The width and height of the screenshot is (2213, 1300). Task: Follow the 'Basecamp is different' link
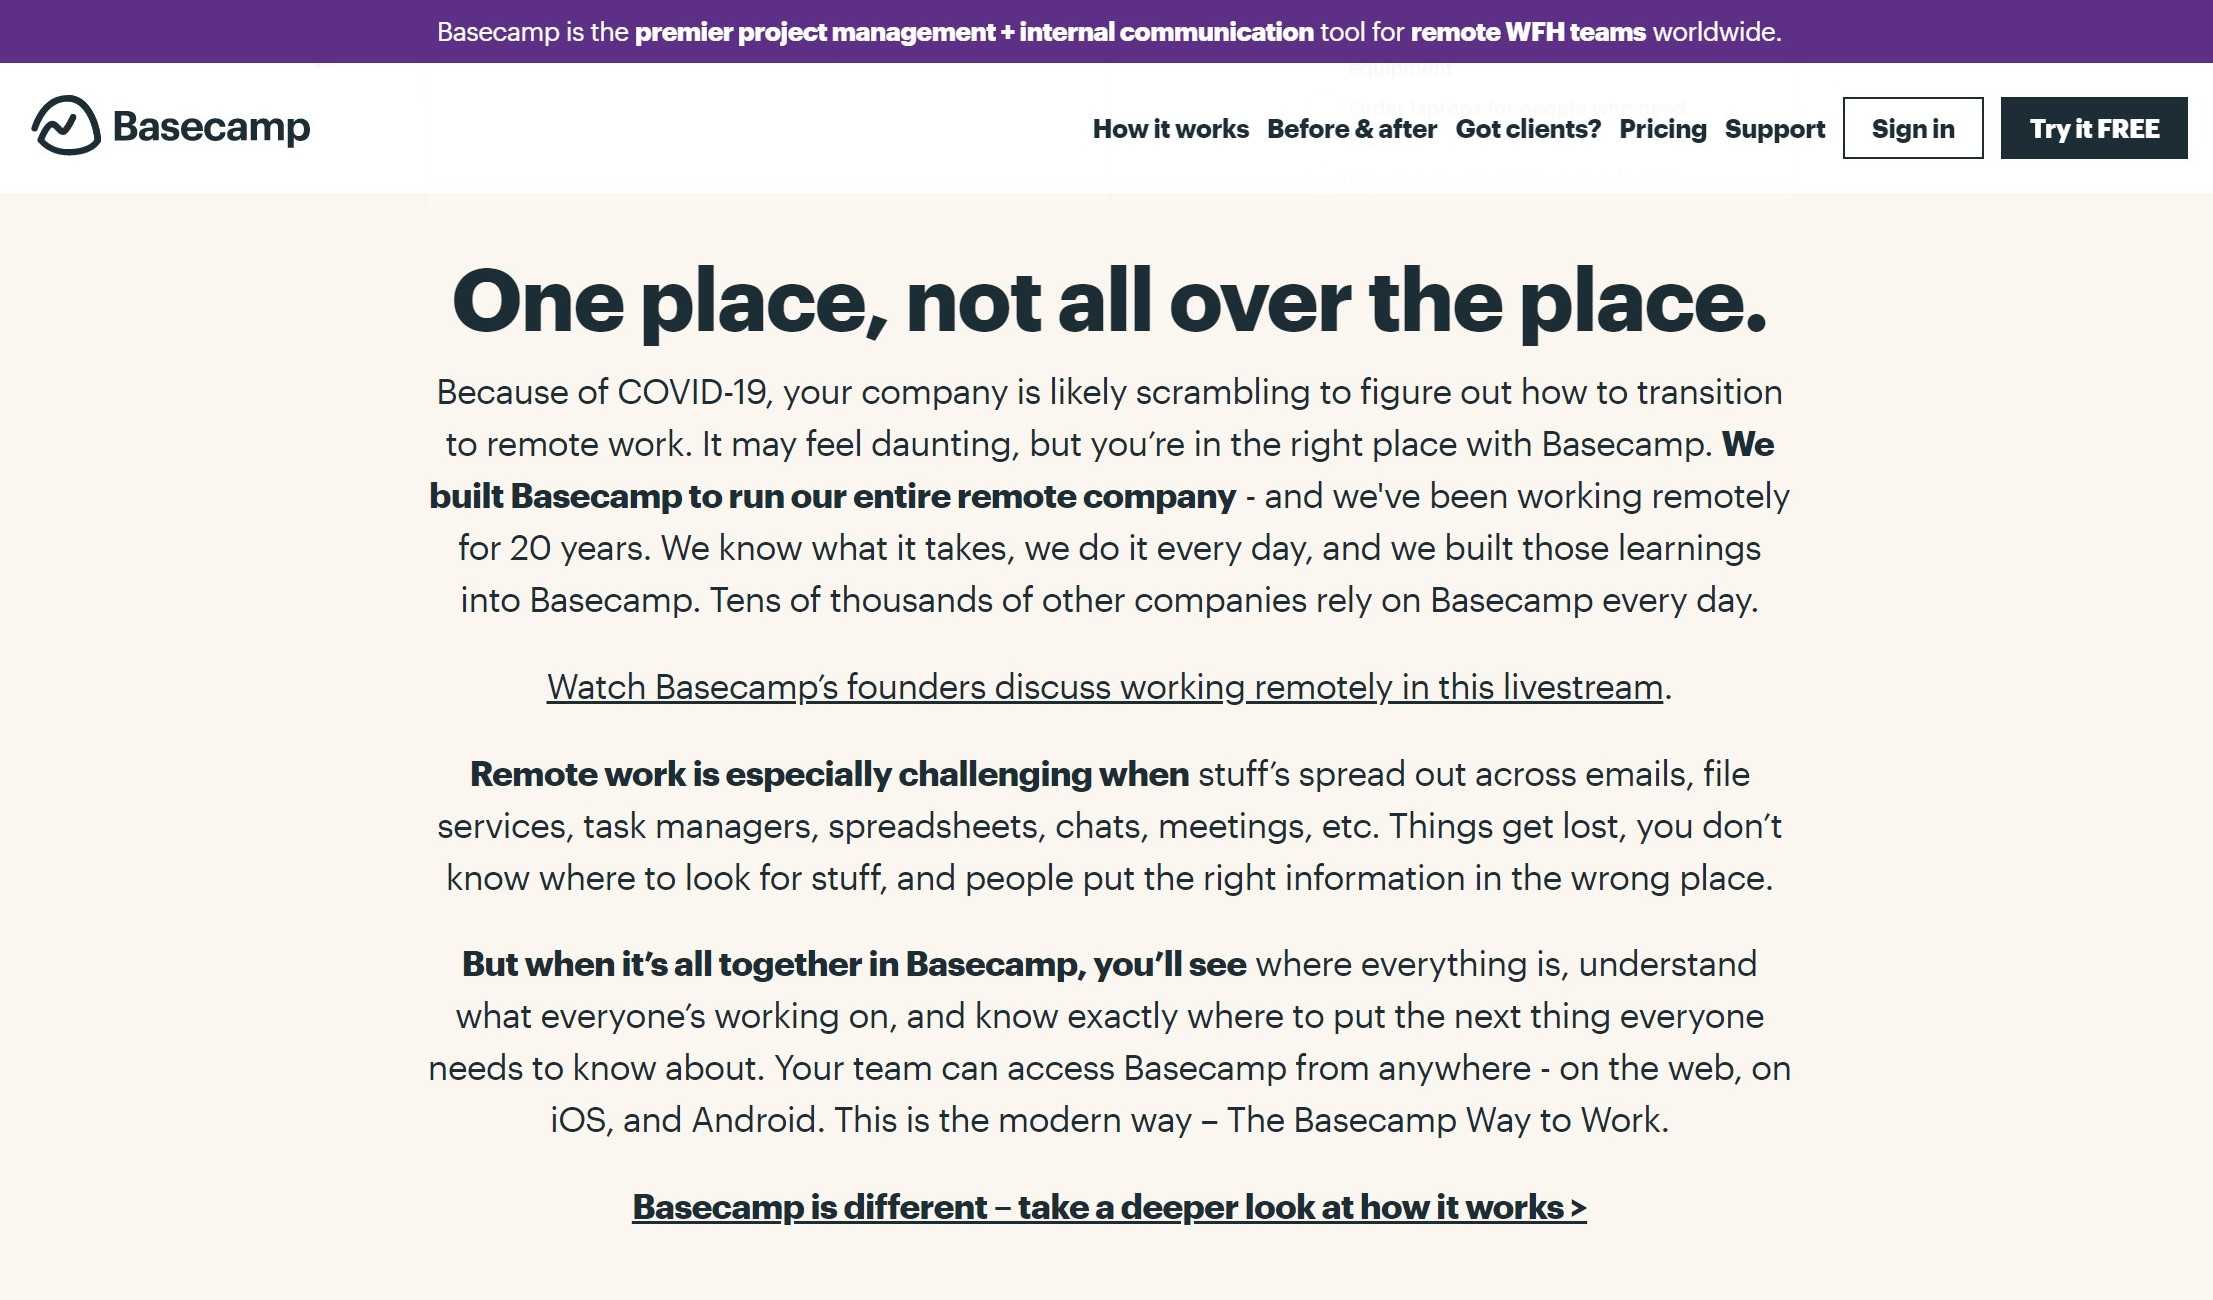(1108, 1207)
